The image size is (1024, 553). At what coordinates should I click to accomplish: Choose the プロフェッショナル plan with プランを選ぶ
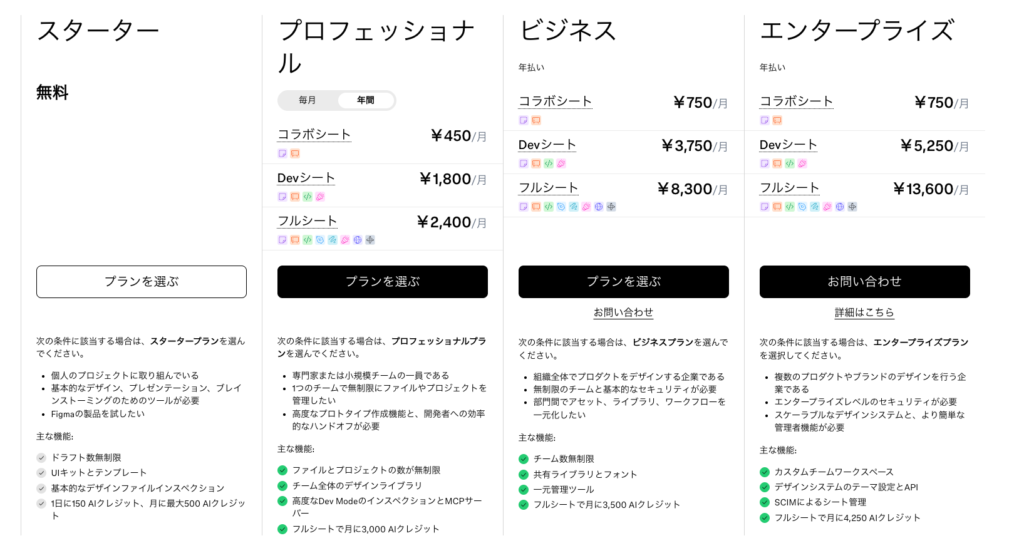[x=382, y=282]
